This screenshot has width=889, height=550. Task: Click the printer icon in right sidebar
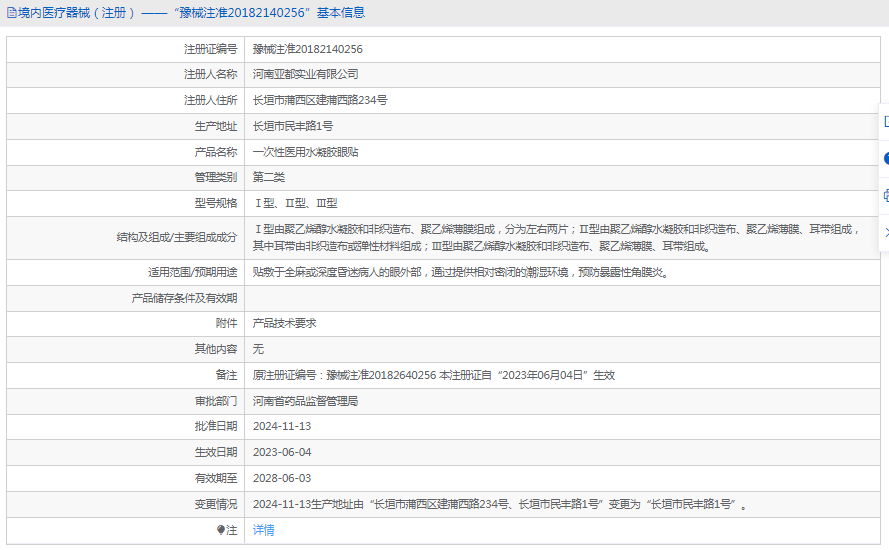coord(885,195)
